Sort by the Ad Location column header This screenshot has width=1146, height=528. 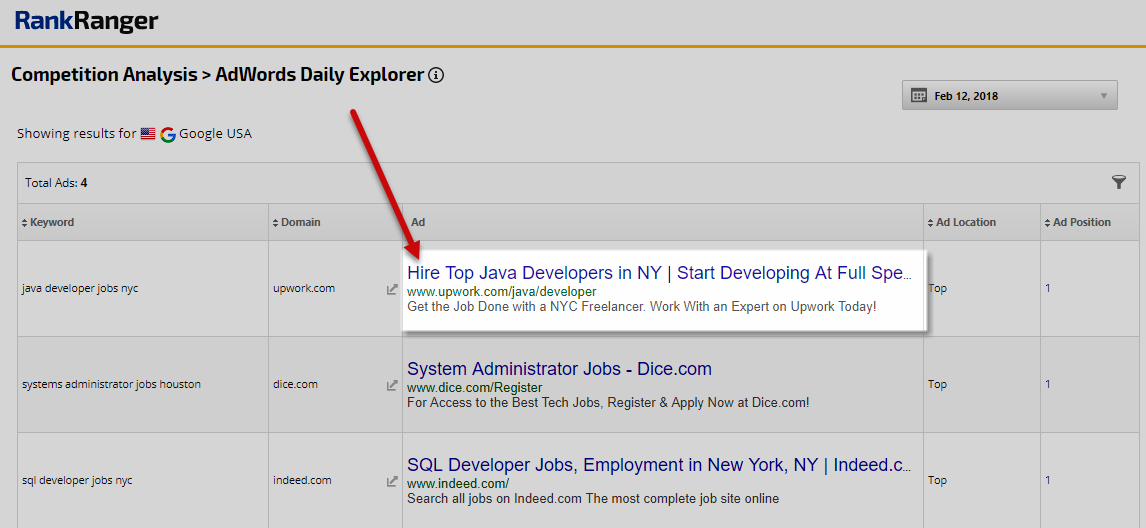click(966, 222)
